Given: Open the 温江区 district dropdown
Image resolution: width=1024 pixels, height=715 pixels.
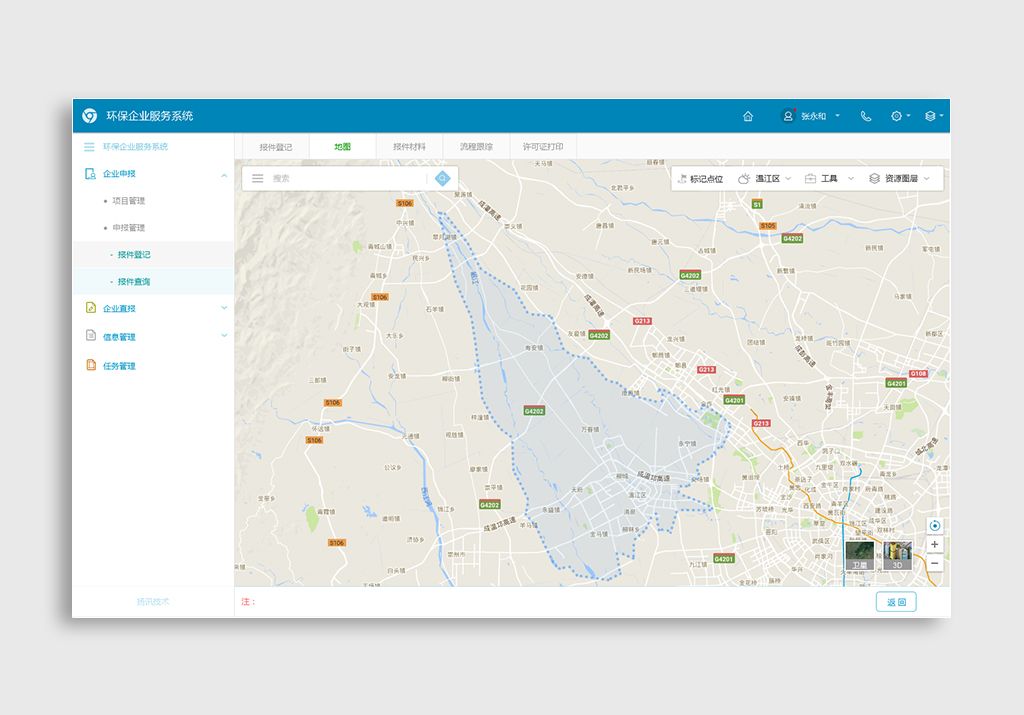Looking at the screenshot, I should pyautogui.click(x=788, y=178).
